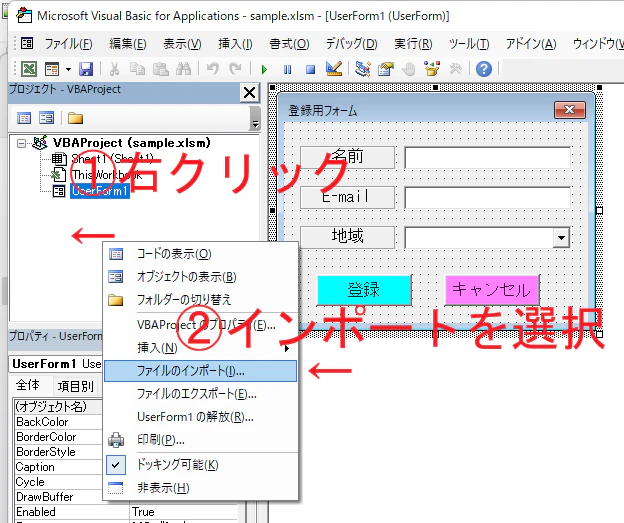Choose コードの表示(O) in context menu
Image resolution: width=624 pixels, height=523 pixels.
coord(201,254)
